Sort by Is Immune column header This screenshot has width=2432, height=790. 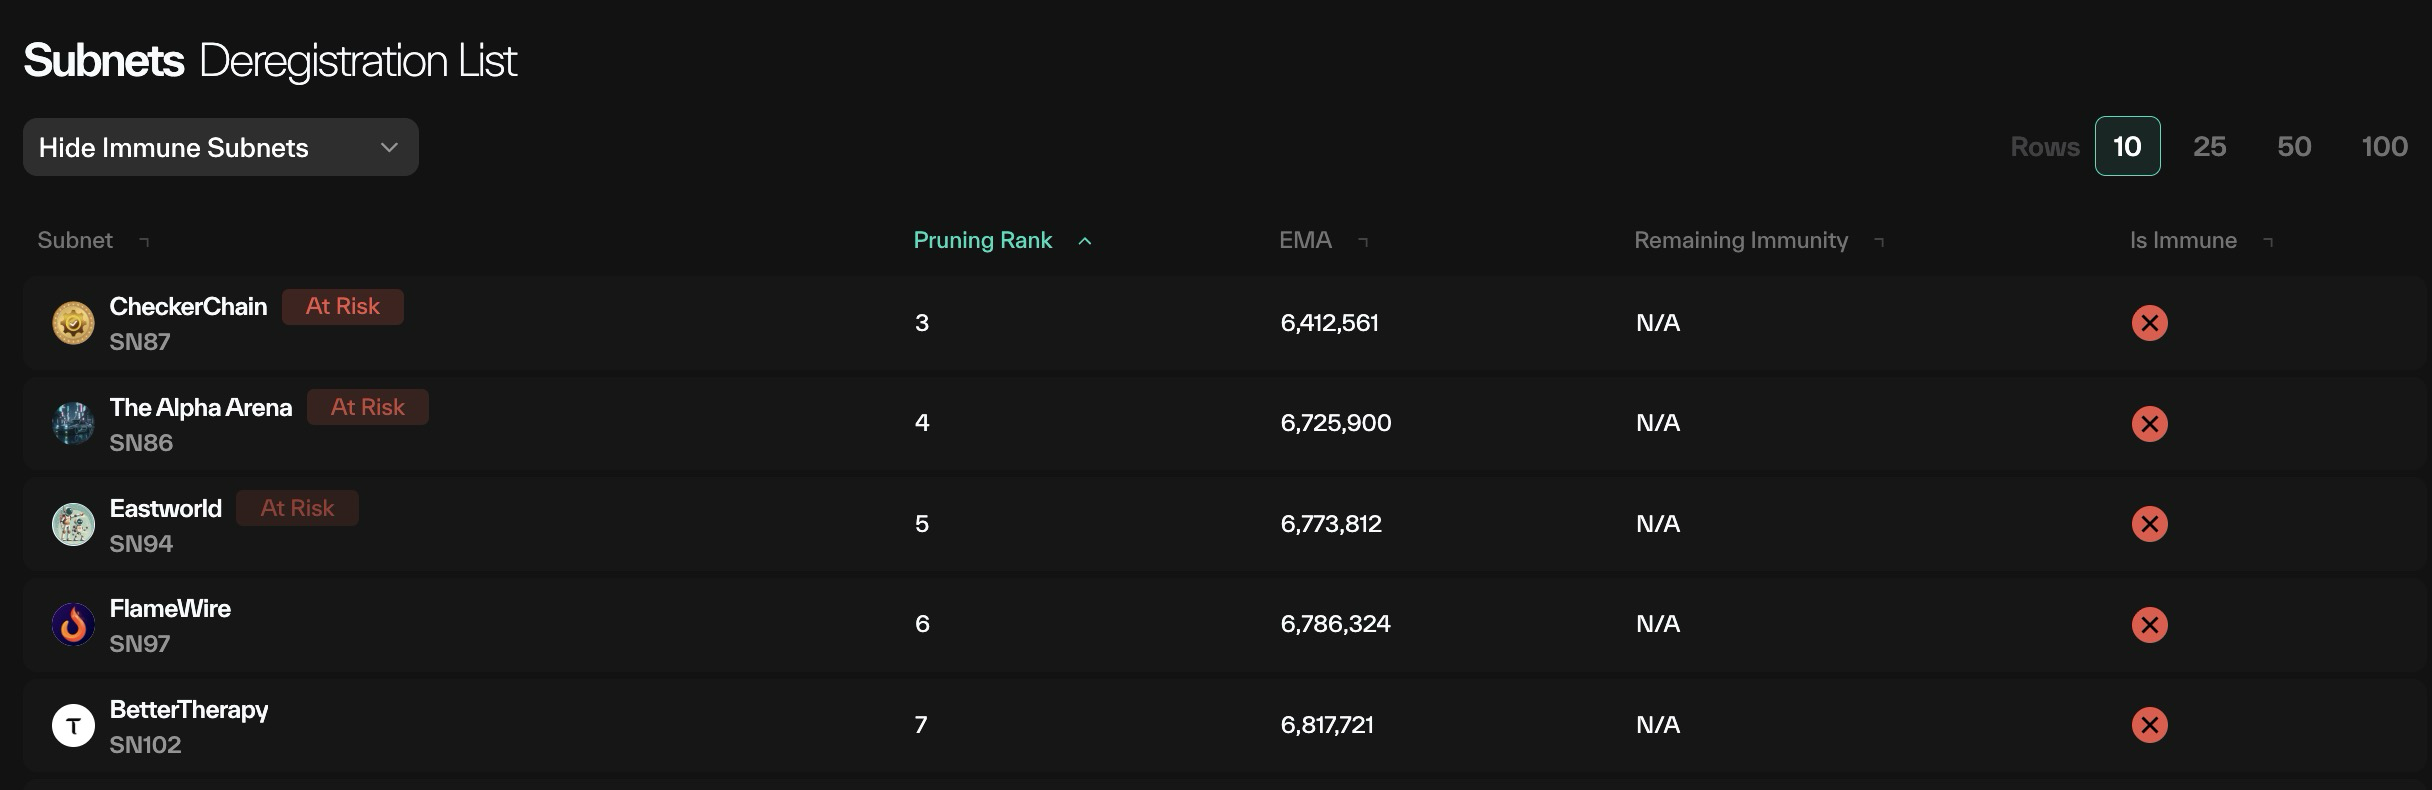pyautogui.click(x=2183, y=240)
